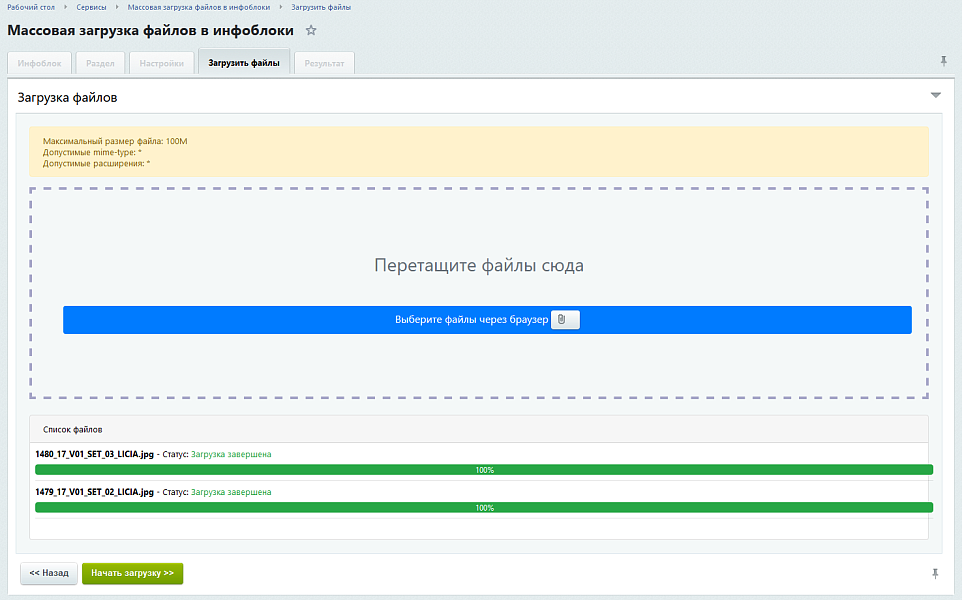Add page to favorites with star icon
Viewport: 962px width, 600px height.
click(311, 30)
